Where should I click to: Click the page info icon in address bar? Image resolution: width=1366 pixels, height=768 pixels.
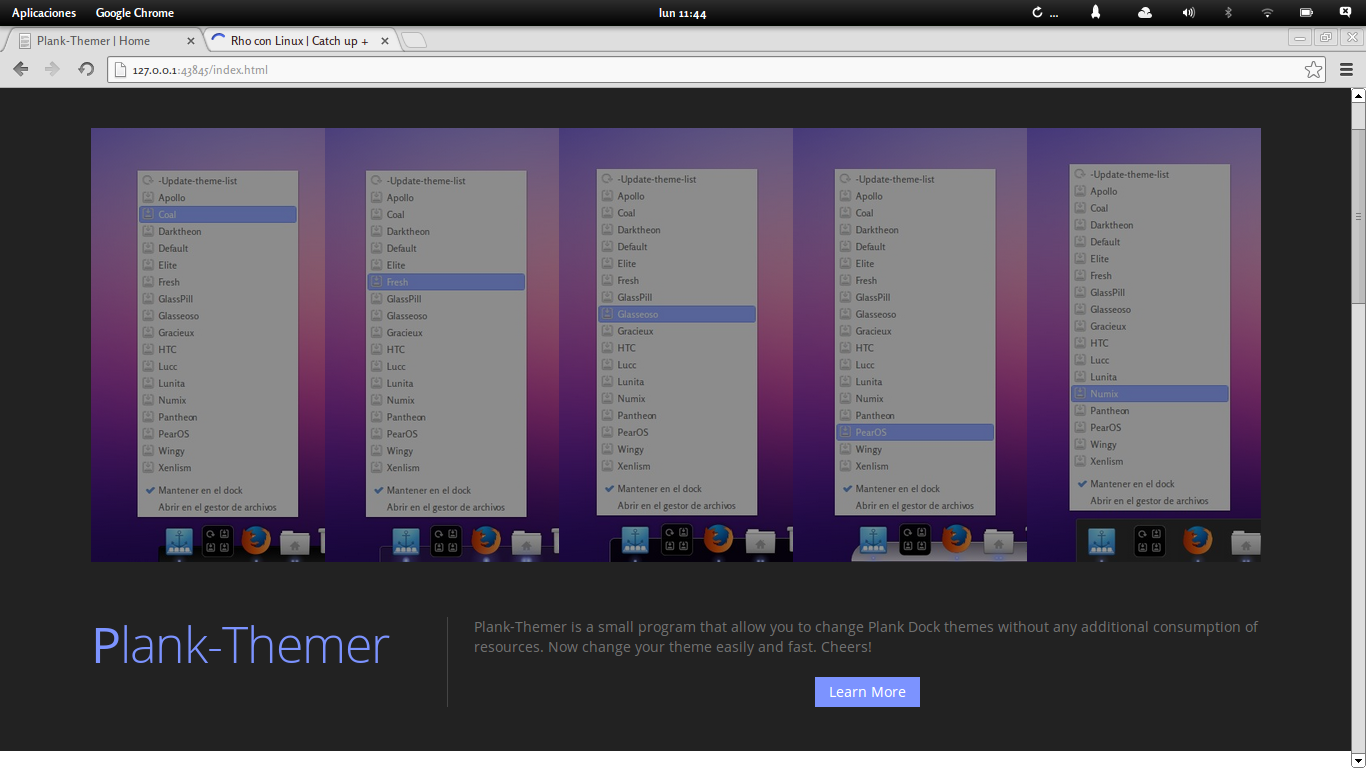tap(121, 70)
